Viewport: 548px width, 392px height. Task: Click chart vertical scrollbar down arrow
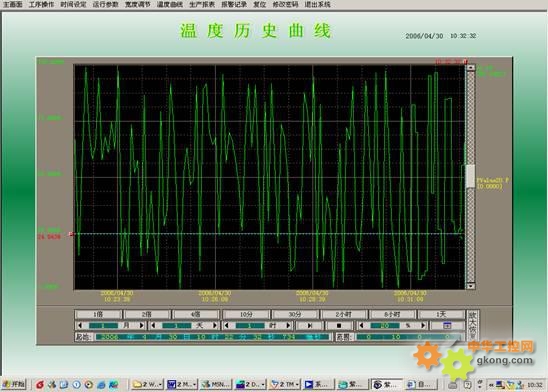pyautogui.click(x=471, y=286)
